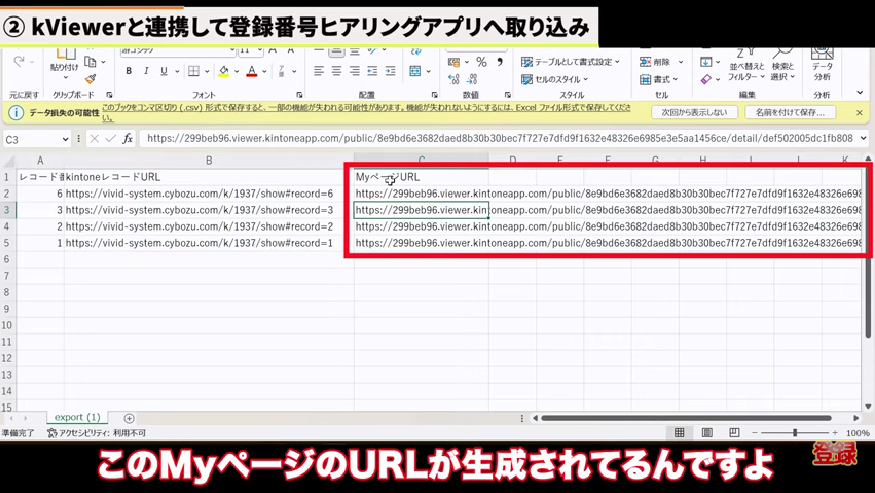Click the underline button
Screen dimensions: 875x493
[164, 72]
